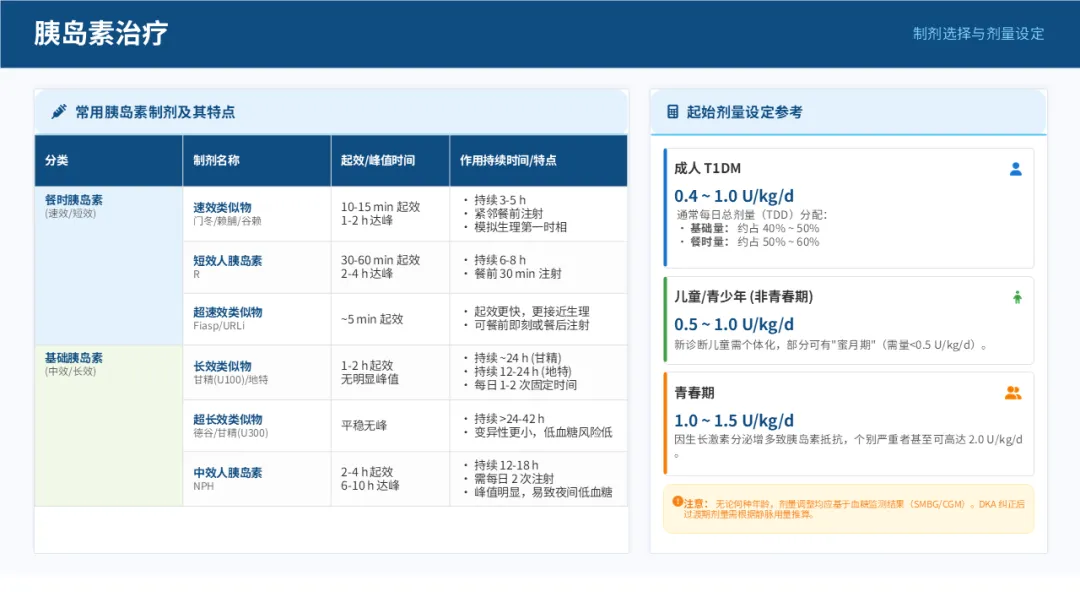Screen dimensions: 1080x608
Task: Click the 0.5 ~ 1.0 U/kg/d dose value
Action: (734, 324)
